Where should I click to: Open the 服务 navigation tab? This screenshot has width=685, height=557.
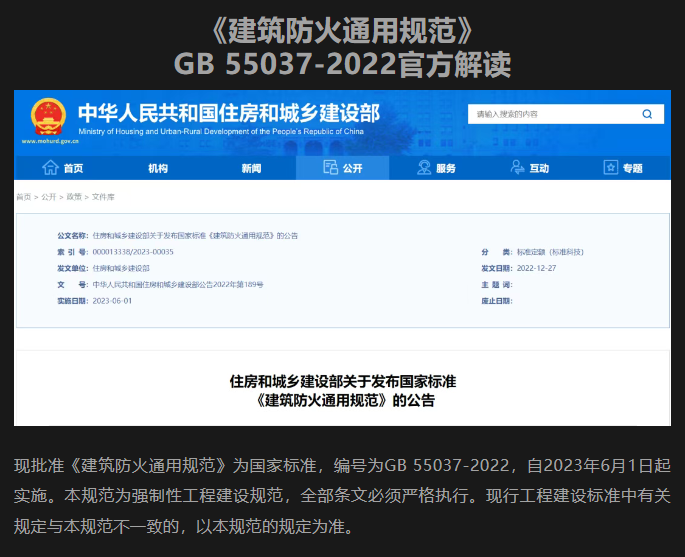tap(436, 168)
